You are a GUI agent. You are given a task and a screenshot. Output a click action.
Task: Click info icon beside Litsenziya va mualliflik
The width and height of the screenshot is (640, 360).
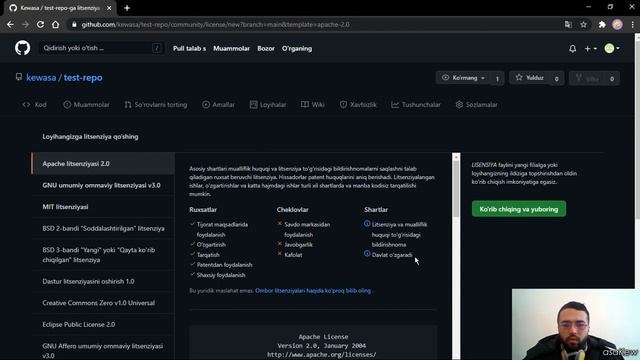point(367,224)
